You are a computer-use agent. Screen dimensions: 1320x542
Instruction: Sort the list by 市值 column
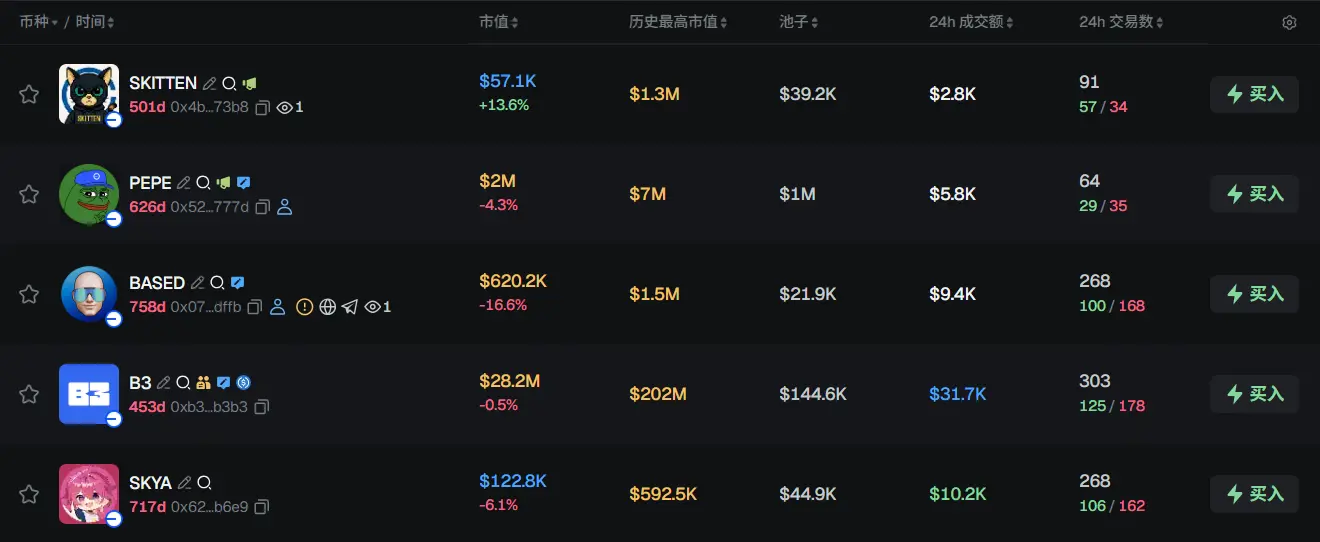(498, 22)
